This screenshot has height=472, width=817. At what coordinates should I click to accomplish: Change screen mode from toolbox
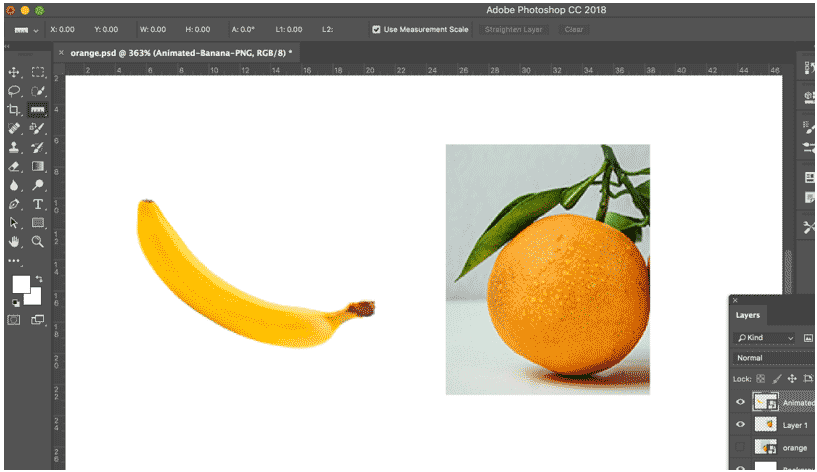coord(38,320)
